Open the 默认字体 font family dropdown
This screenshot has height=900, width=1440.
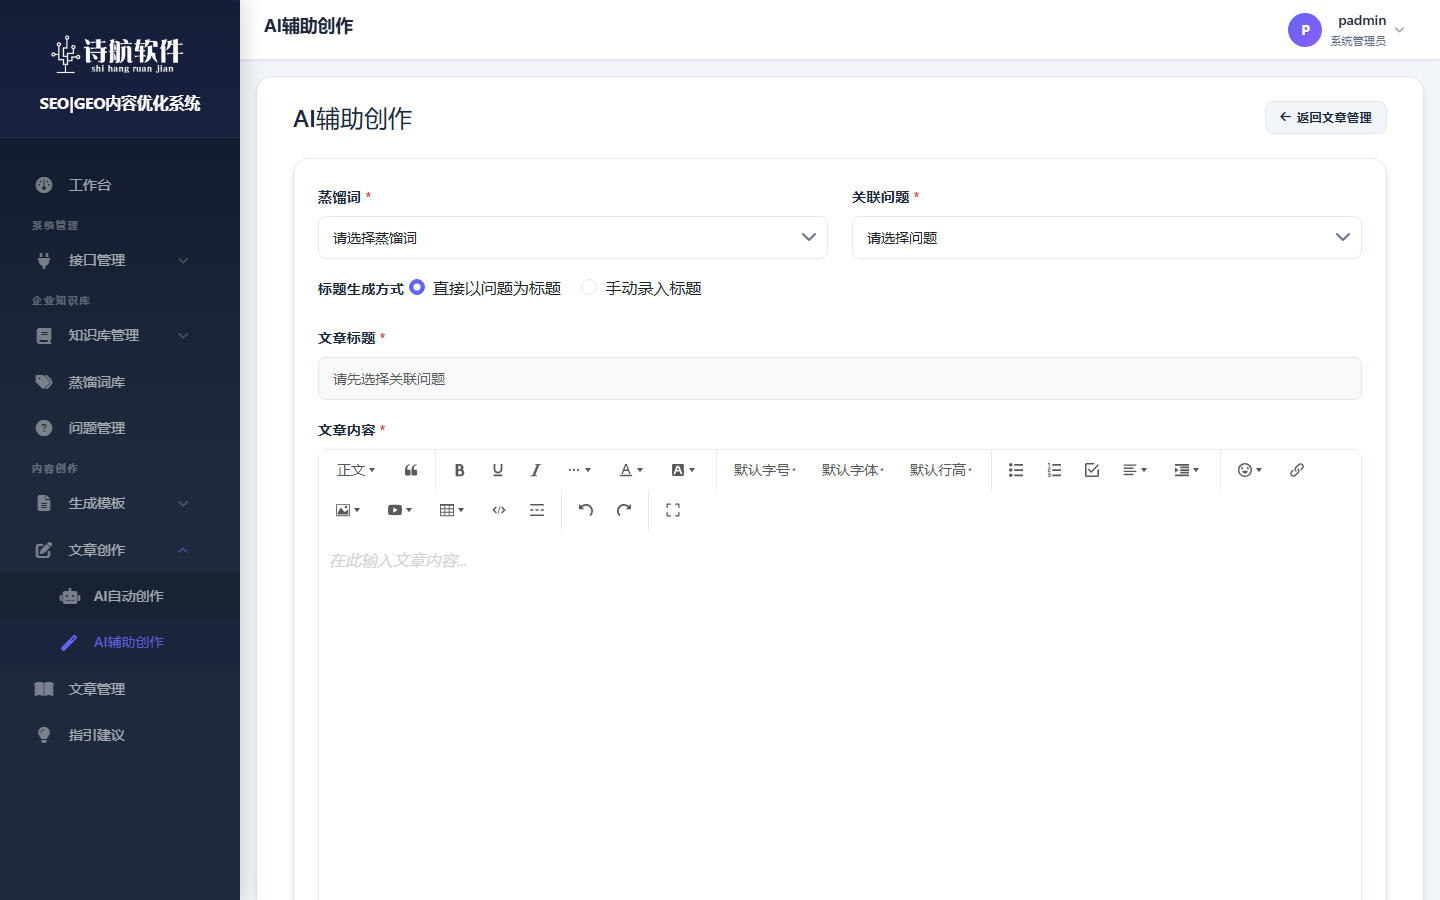click(853, 470)
